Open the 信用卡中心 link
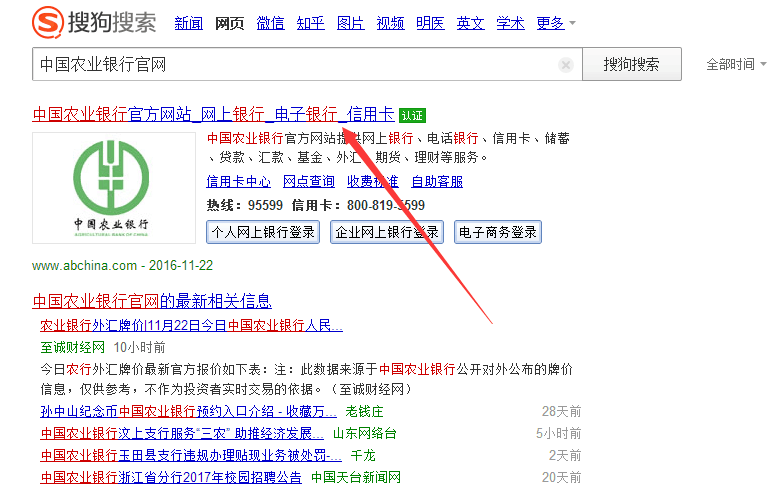This screenshot has width=768, height=497. (x=239, y=182)
